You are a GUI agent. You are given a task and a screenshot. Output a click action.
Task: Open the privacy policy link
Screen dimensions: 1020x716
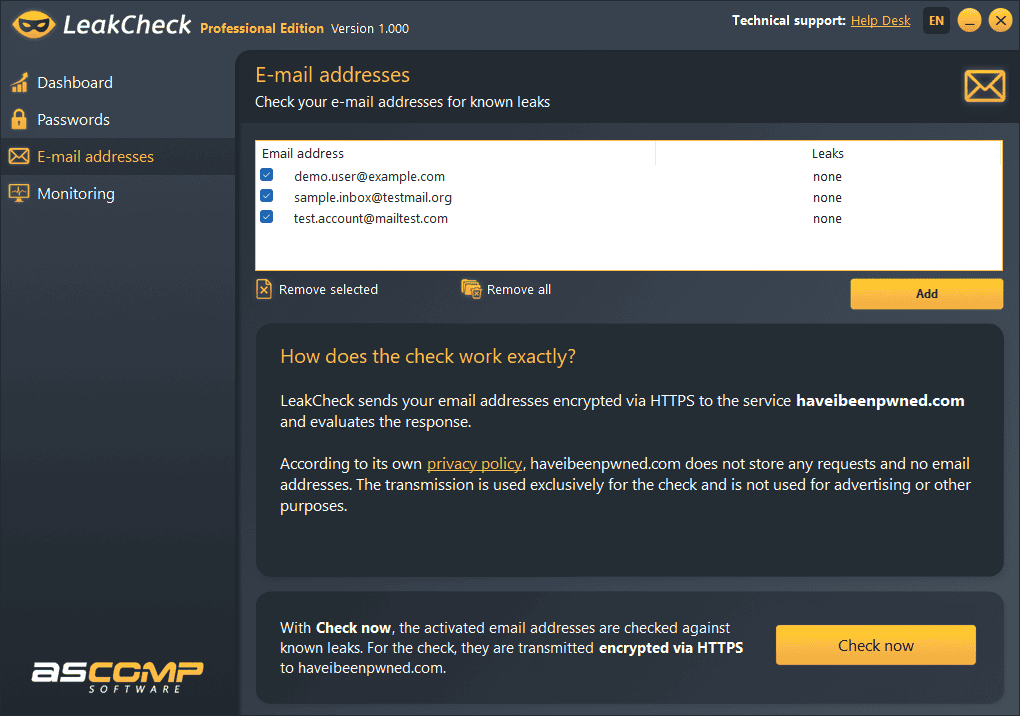474,463
